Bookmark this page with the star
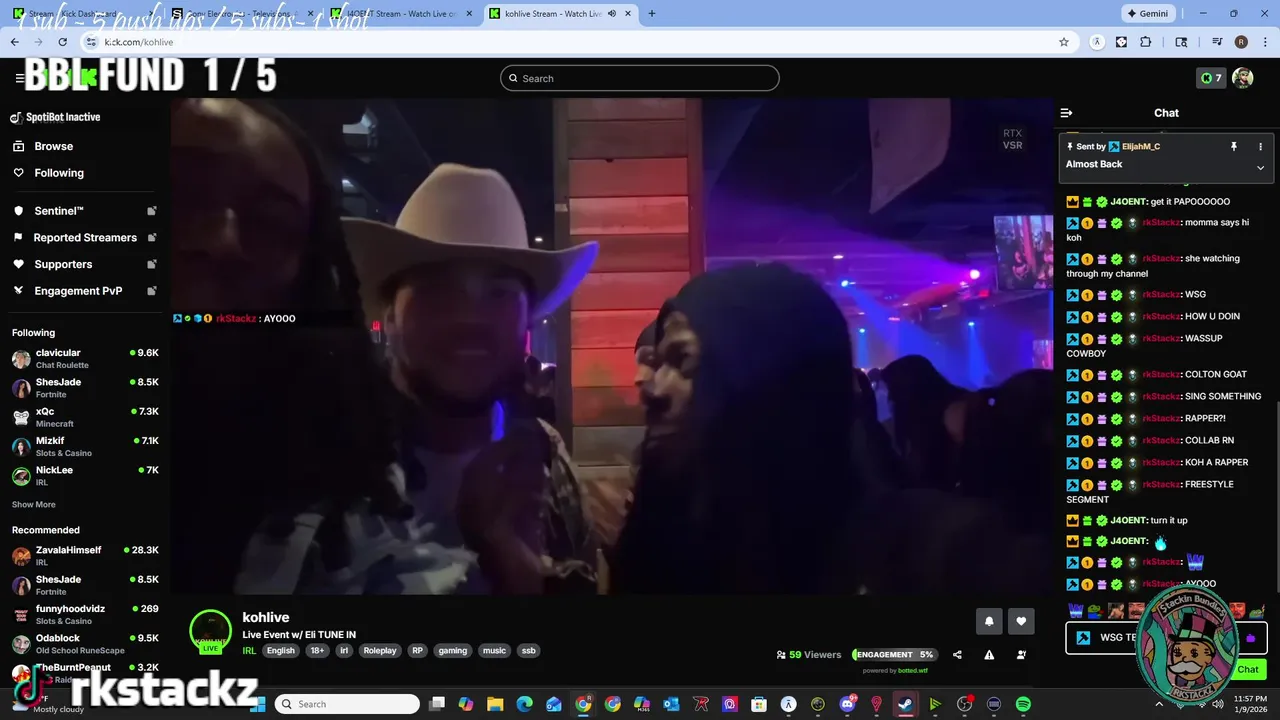Viewport: 1280px width, 720px height. [1064, 42]
